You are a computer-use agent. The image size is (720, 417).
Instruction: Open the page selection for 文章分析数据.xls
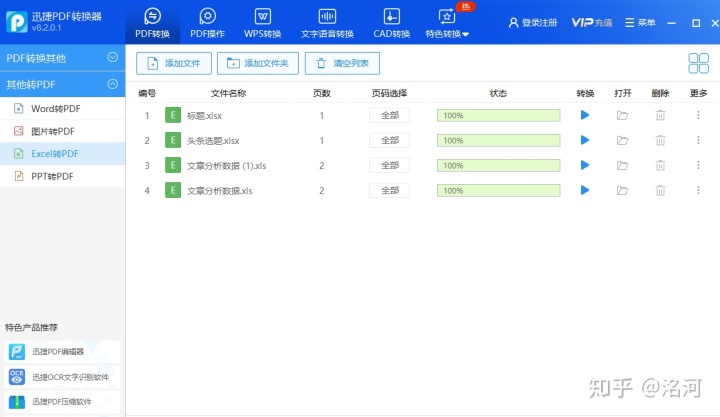389,190
